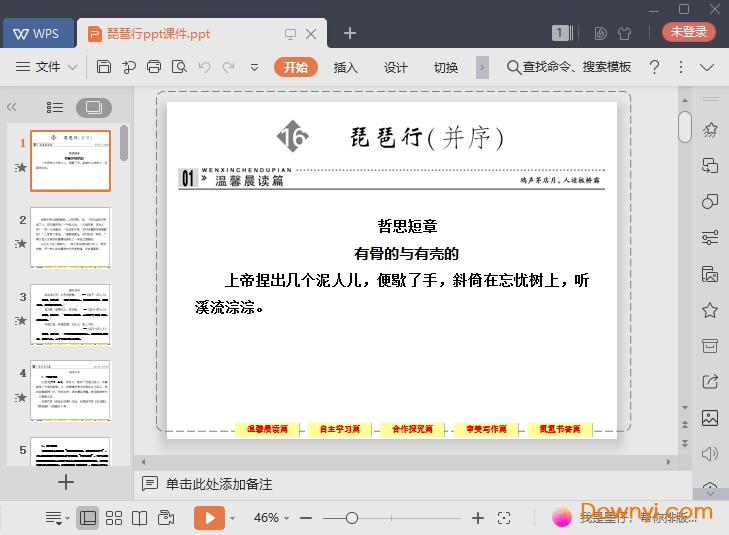This screenshot has width=729, height=535.
Task: Open the Help question mark
Action: pos(654,67)
